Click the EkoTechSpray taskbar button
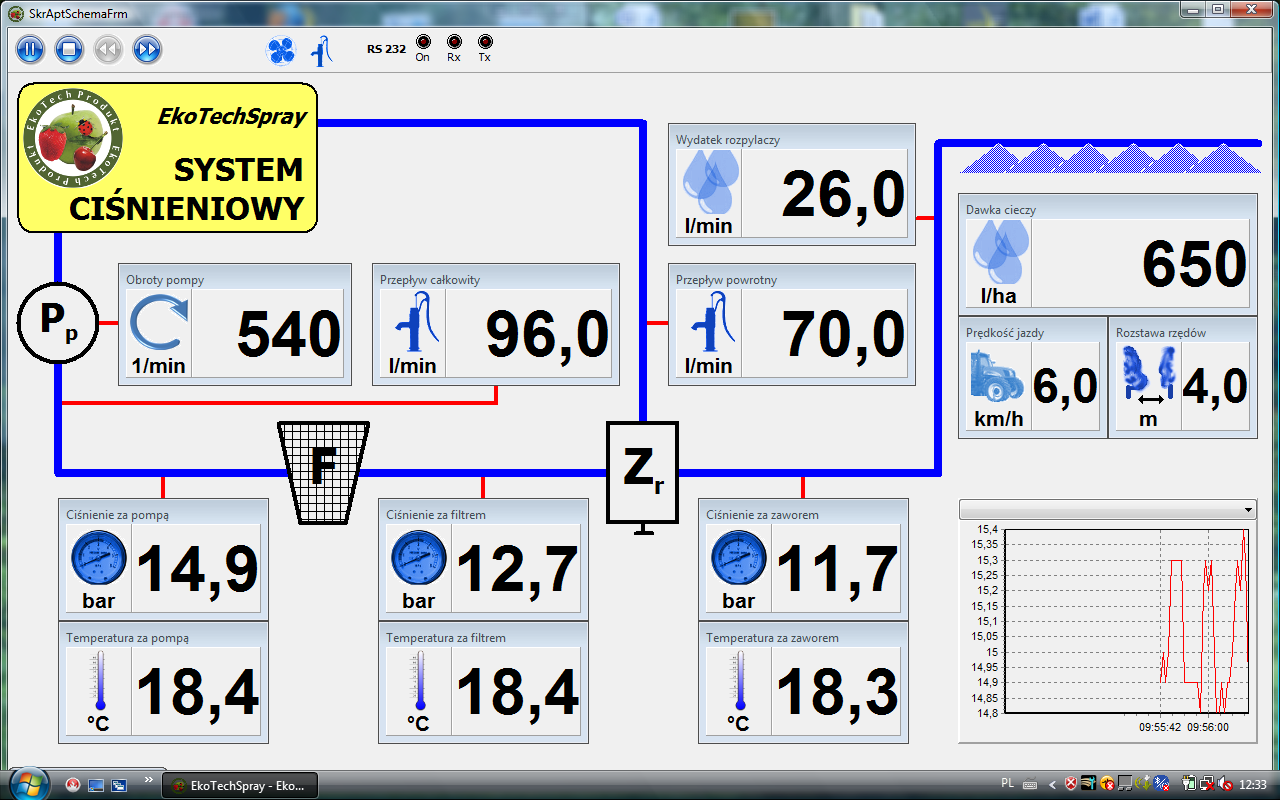1280x800 pixels. [240, 785]
